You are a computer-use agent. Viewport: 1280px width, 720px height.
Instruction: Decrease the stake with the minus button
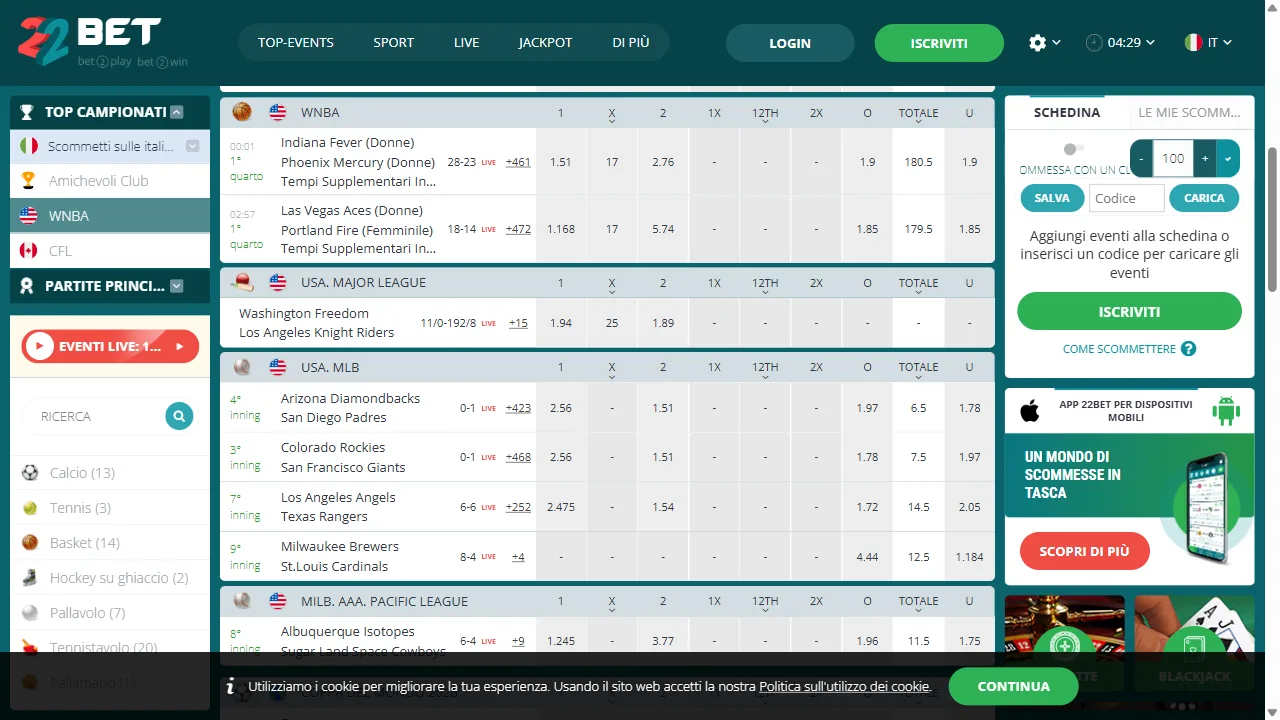tap(1141, 158)
